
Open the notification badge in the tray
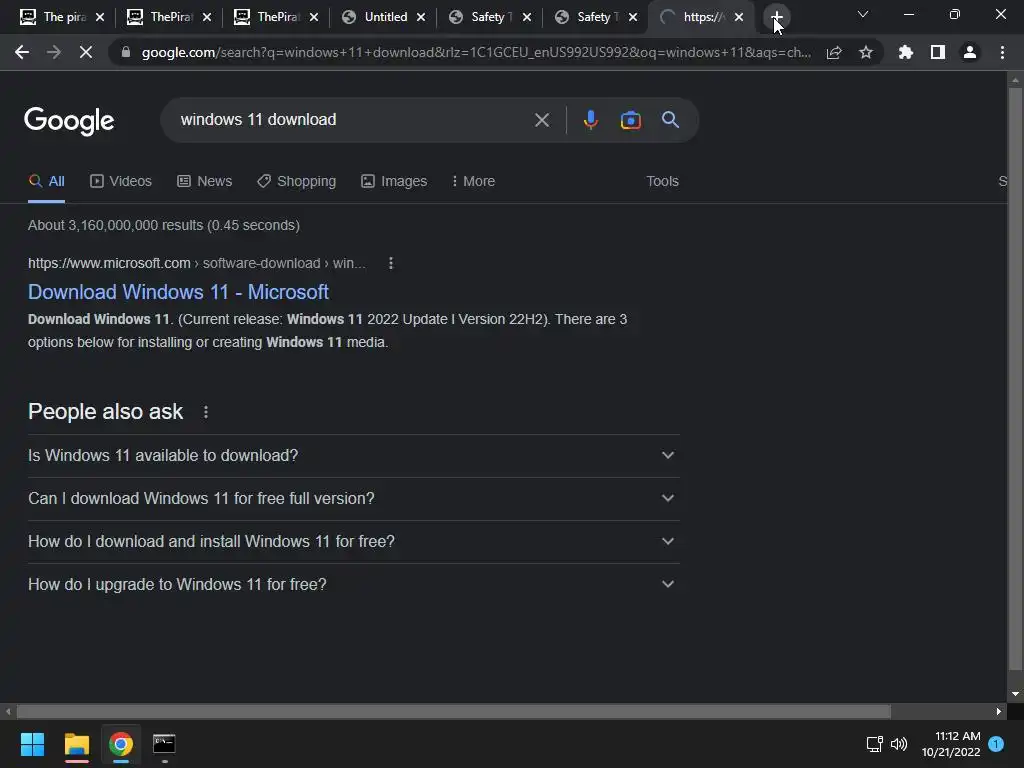(996, 744)
